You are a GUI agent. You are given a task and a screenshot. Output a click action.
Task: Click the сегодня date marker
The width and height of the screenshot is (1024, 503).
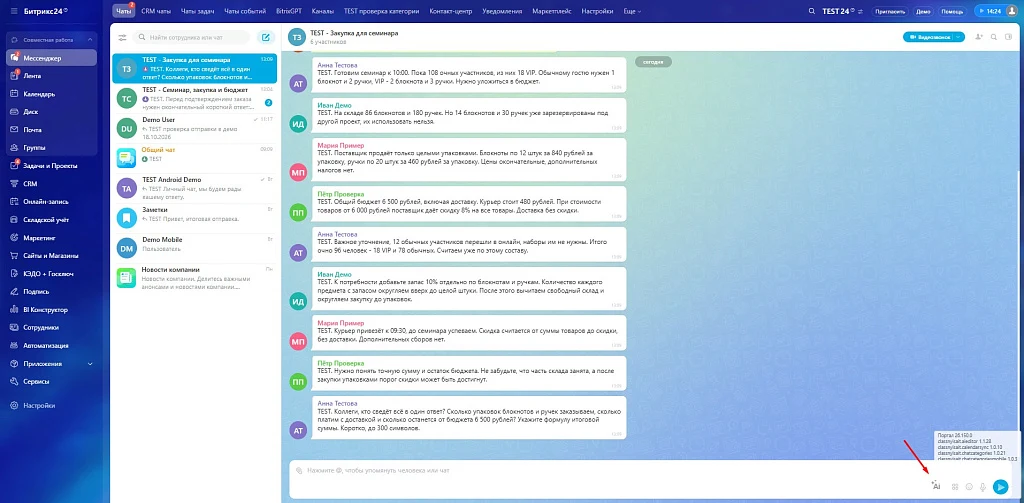click(653, 62)
